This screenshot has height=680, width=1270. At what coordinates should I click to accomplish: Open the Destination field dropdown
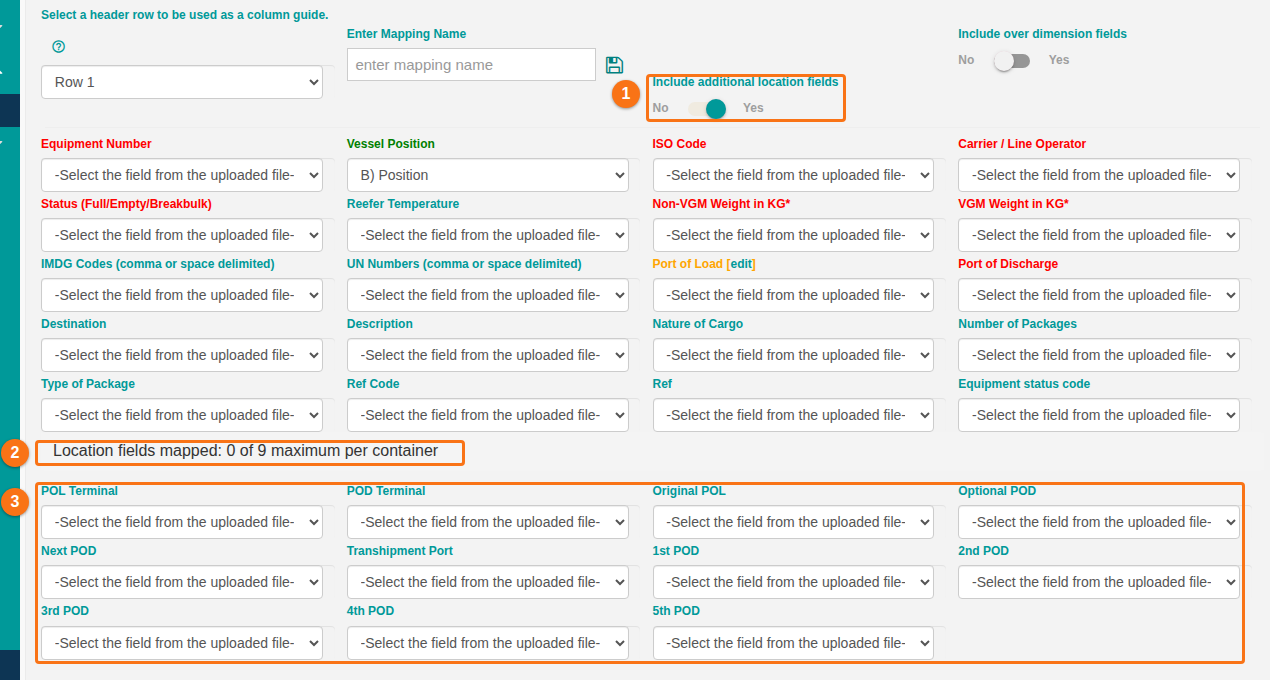point(182,355)
